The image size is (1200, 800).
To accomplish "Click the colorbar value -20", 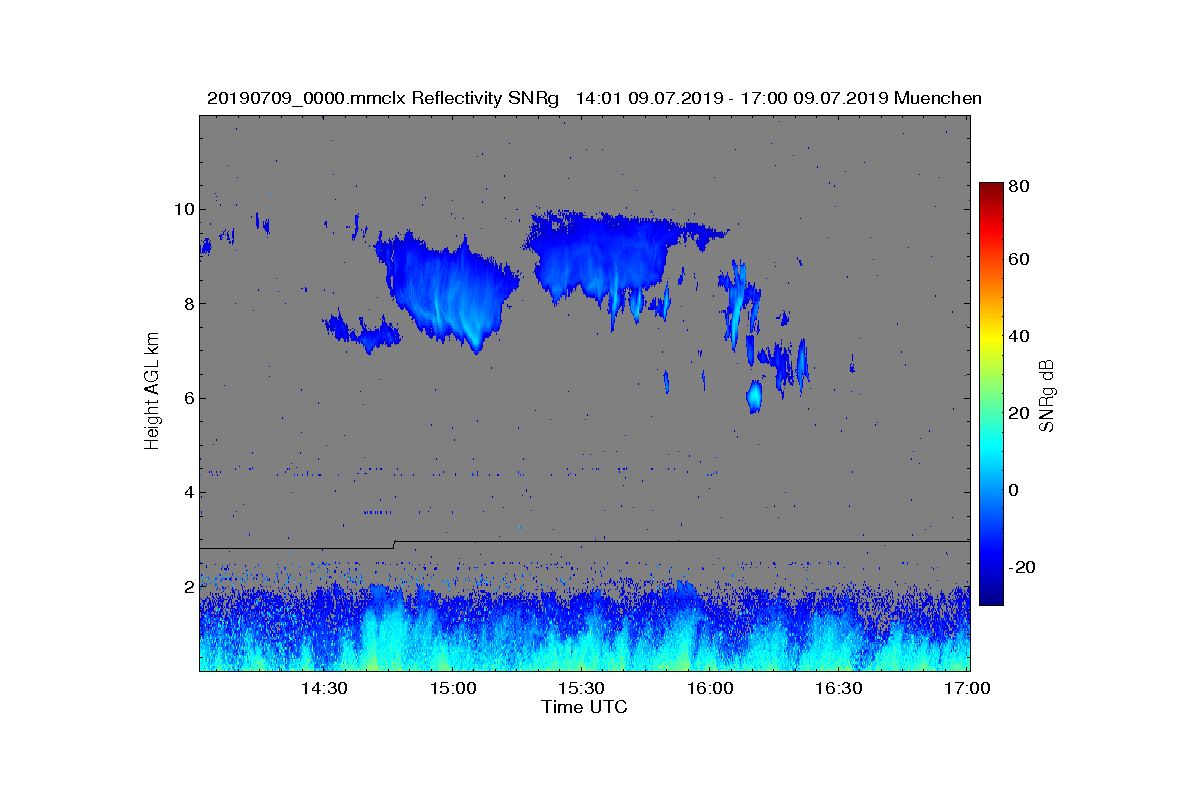I will point(1022,567).
